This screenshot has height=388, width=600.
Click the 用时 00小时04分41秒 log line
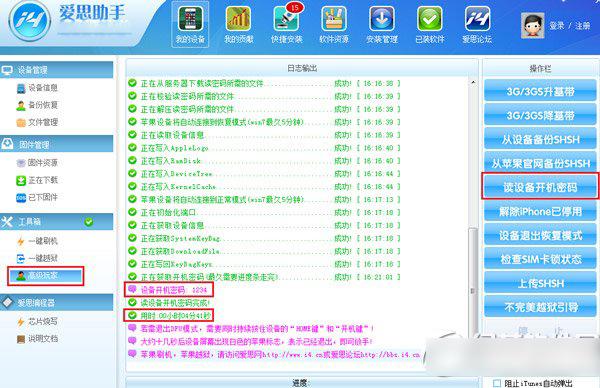point(169,315)
